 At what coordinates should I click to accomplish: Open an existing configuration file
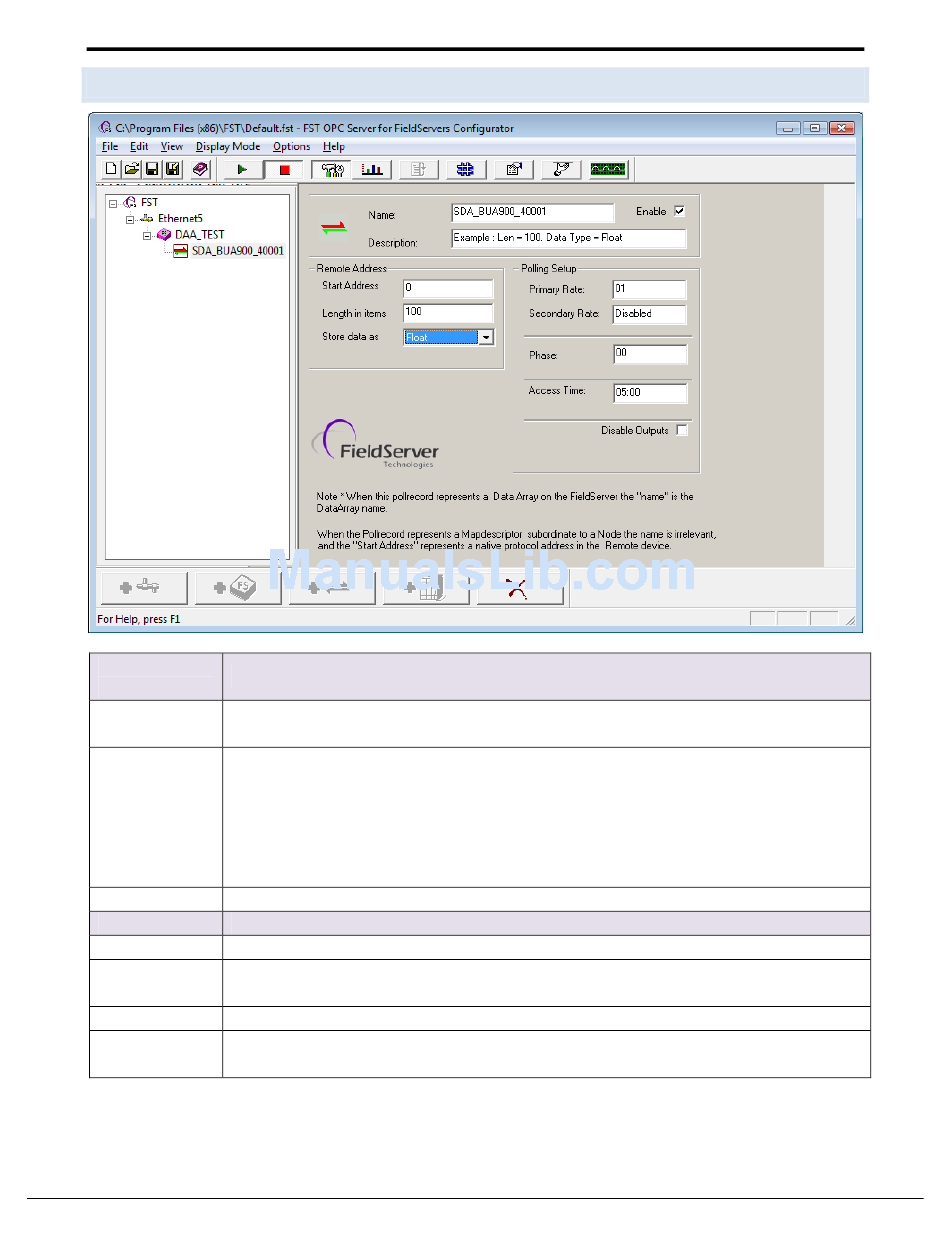tap(131, 169)
